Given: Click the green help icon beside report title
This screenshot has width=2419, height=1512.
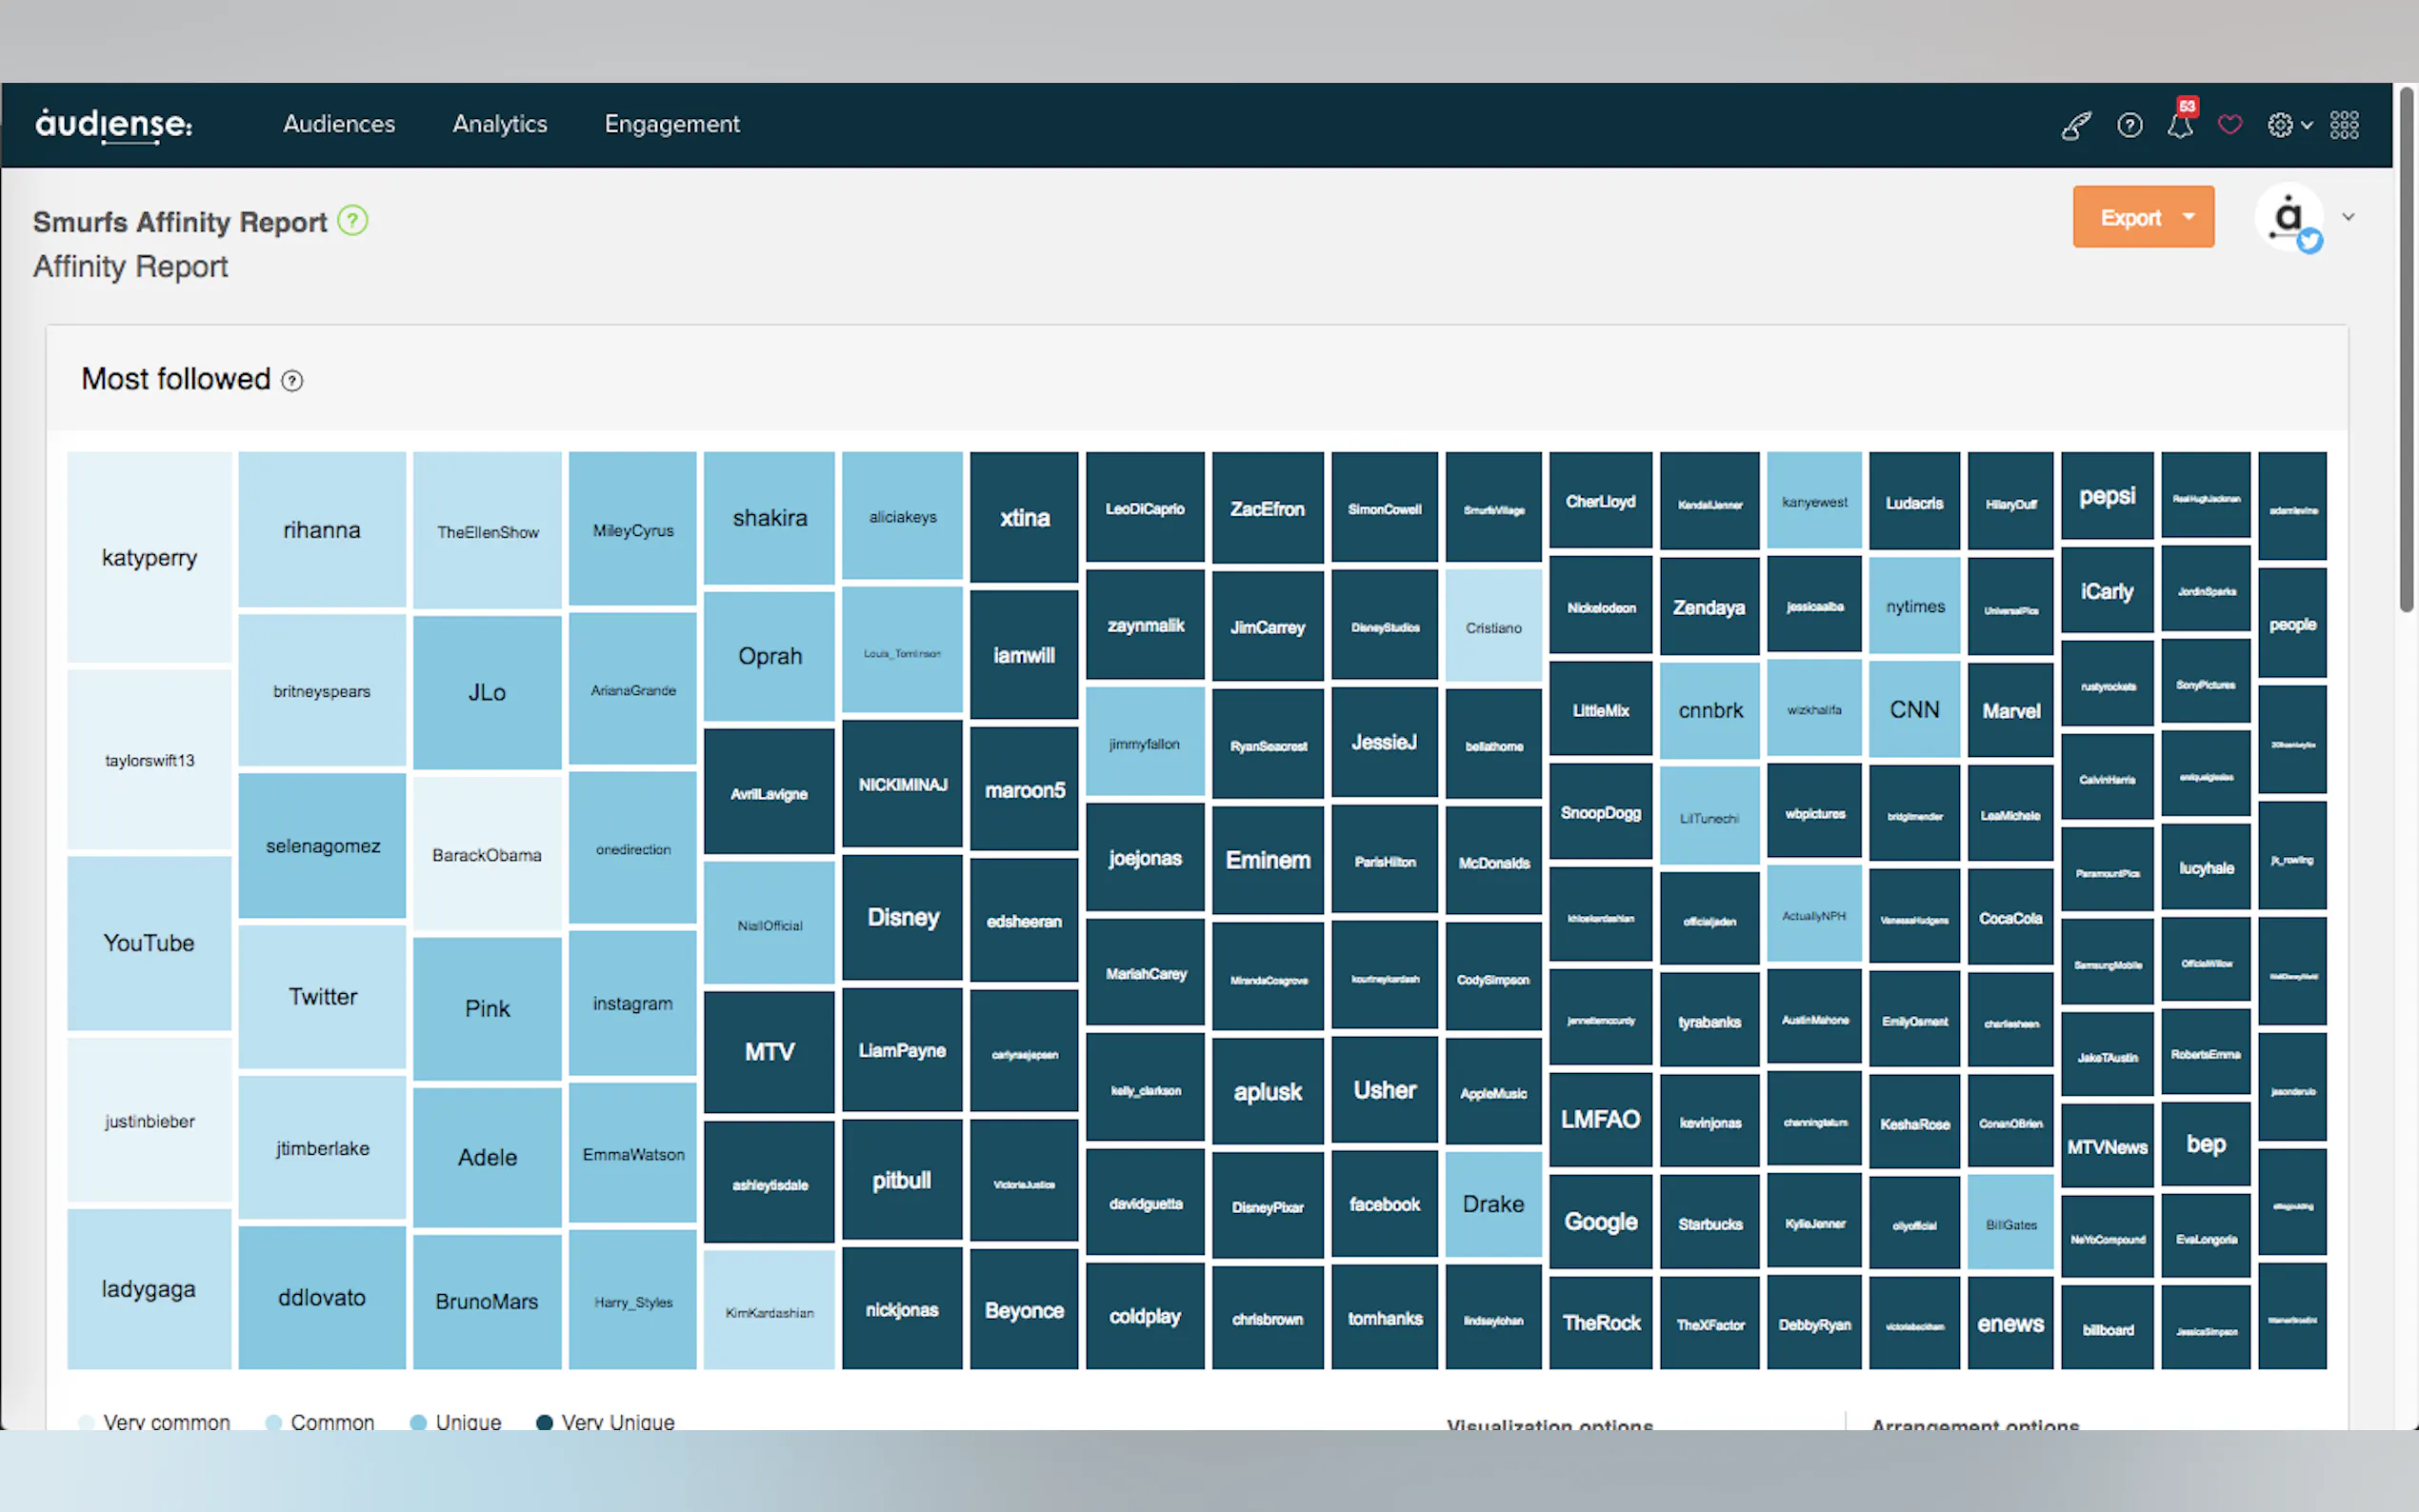Looking at the screenshot, I should point(352,220).
